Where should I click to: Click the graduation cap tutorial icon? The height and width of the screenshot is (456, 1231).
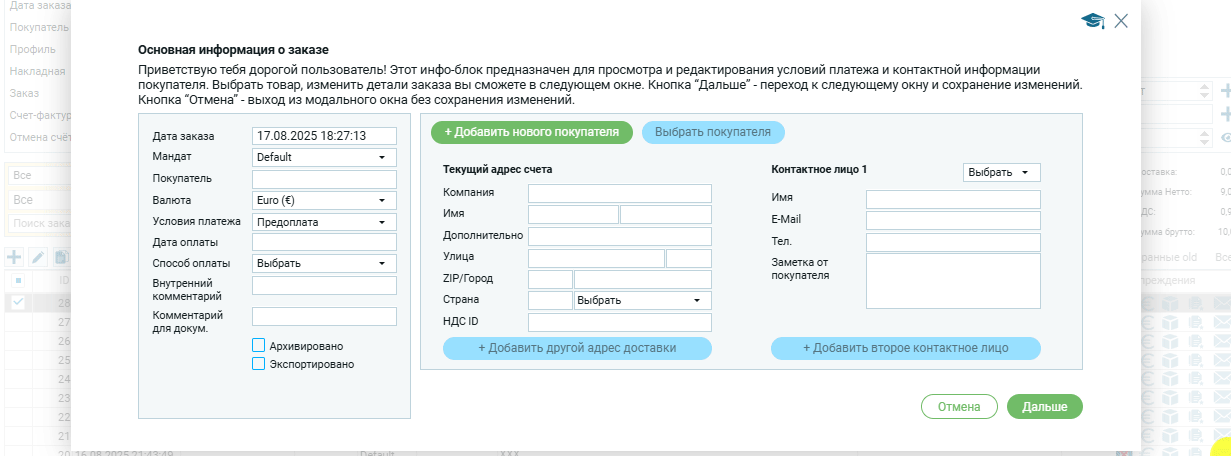click(1092, 21)
